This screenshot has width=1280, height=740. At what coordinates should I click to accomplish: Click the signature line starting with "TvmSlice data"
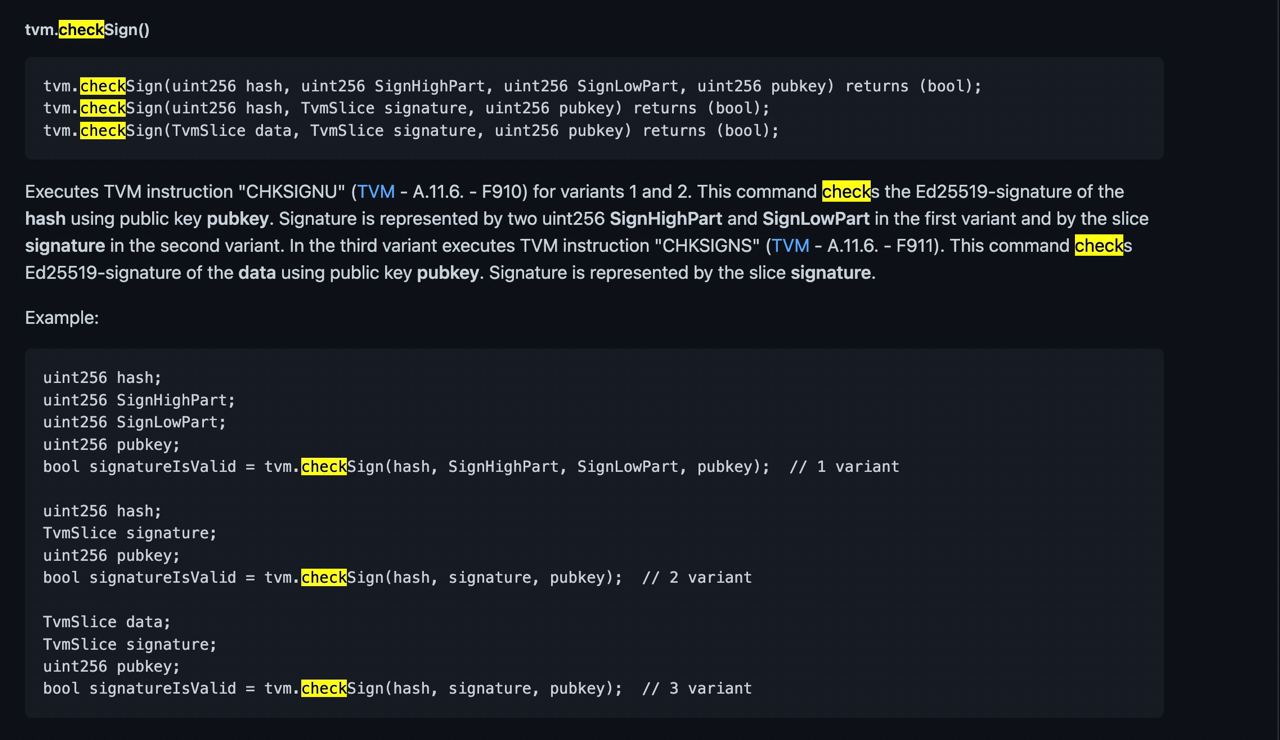[410, 130]
